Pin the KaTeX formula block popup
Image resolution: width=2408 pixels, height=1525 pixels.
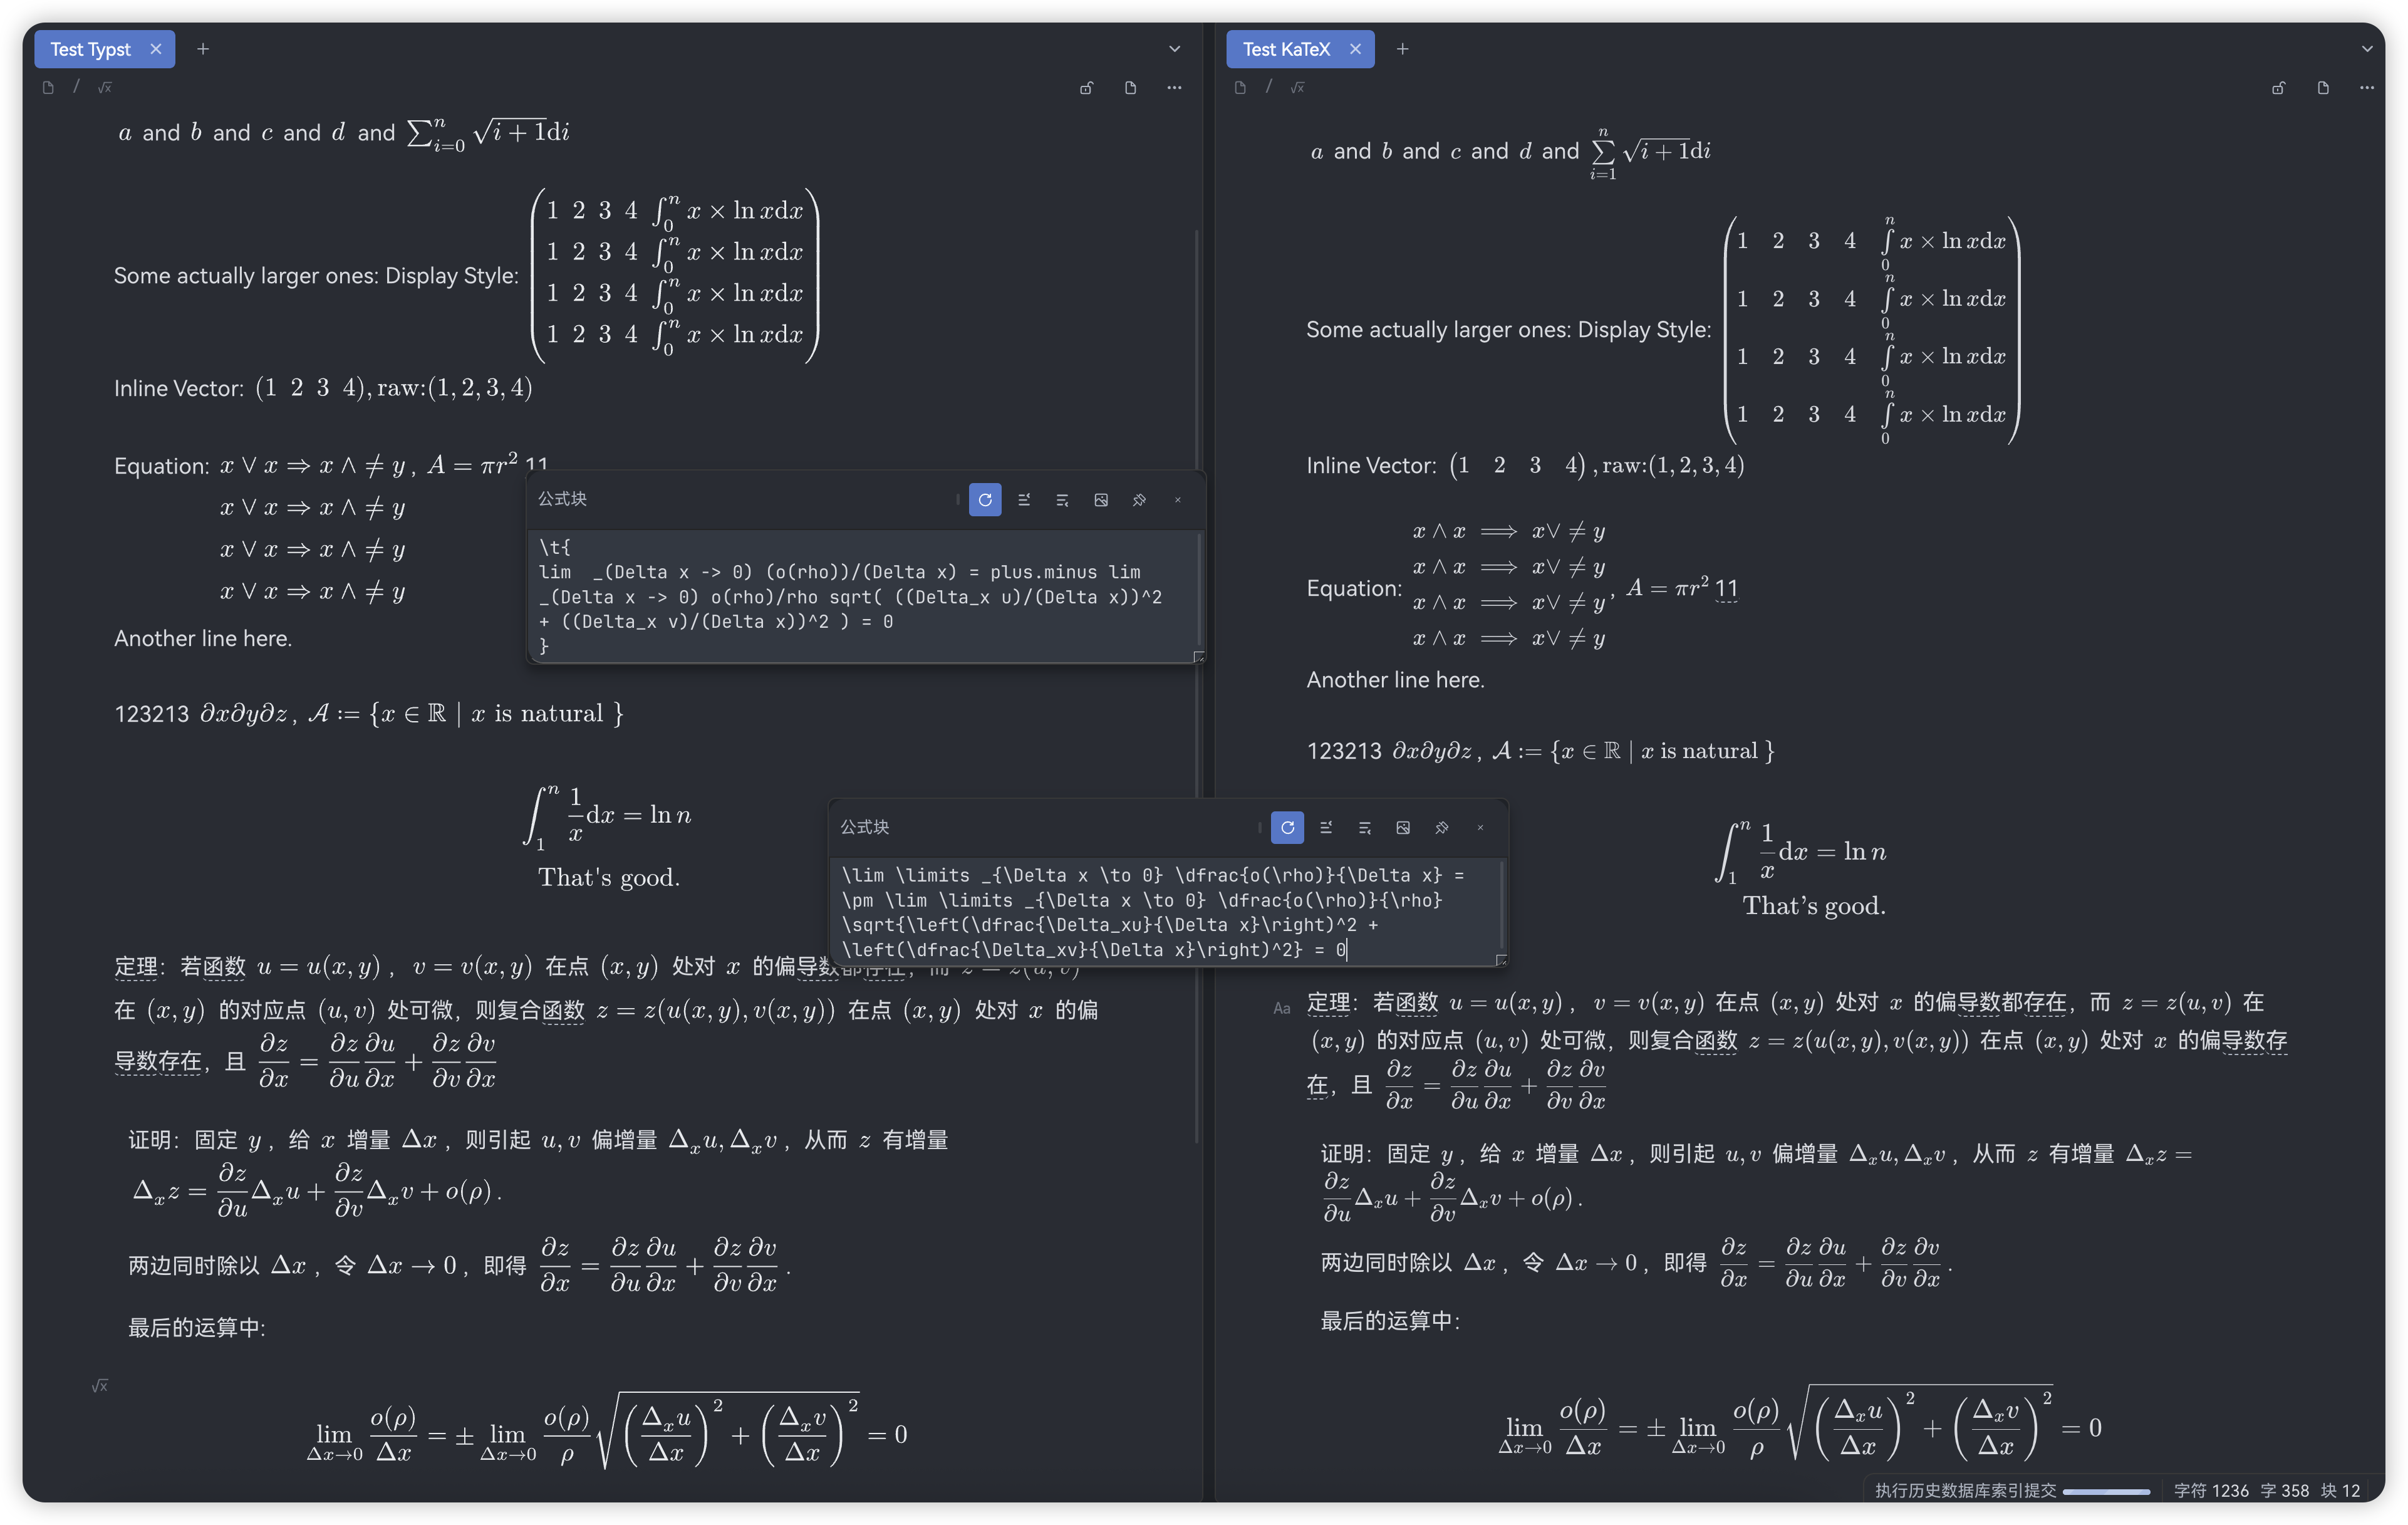pos(1442,828)
